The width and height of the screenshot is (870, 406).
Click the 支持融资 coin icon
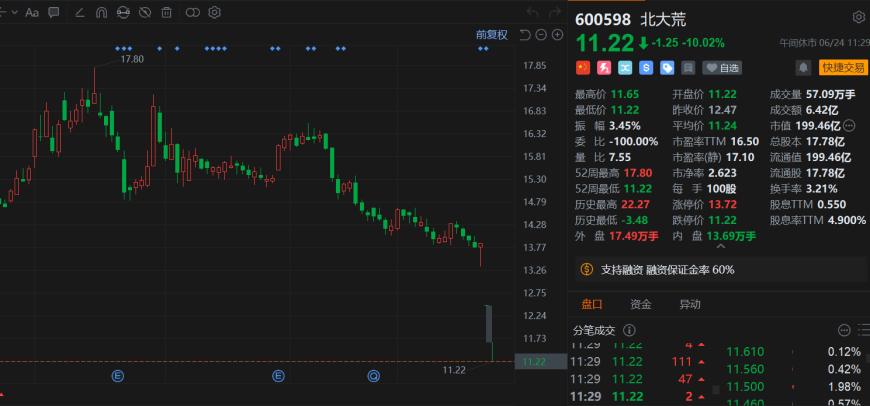click(x=587, y=270)
